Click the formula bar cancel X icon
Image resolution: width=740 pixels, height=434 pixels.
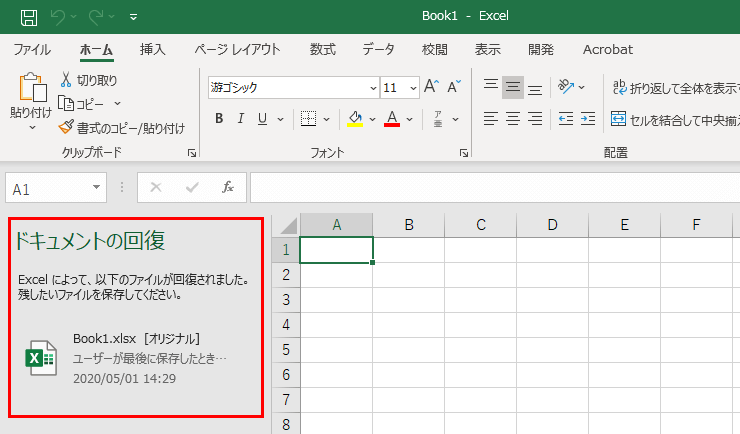pos(156,188)
